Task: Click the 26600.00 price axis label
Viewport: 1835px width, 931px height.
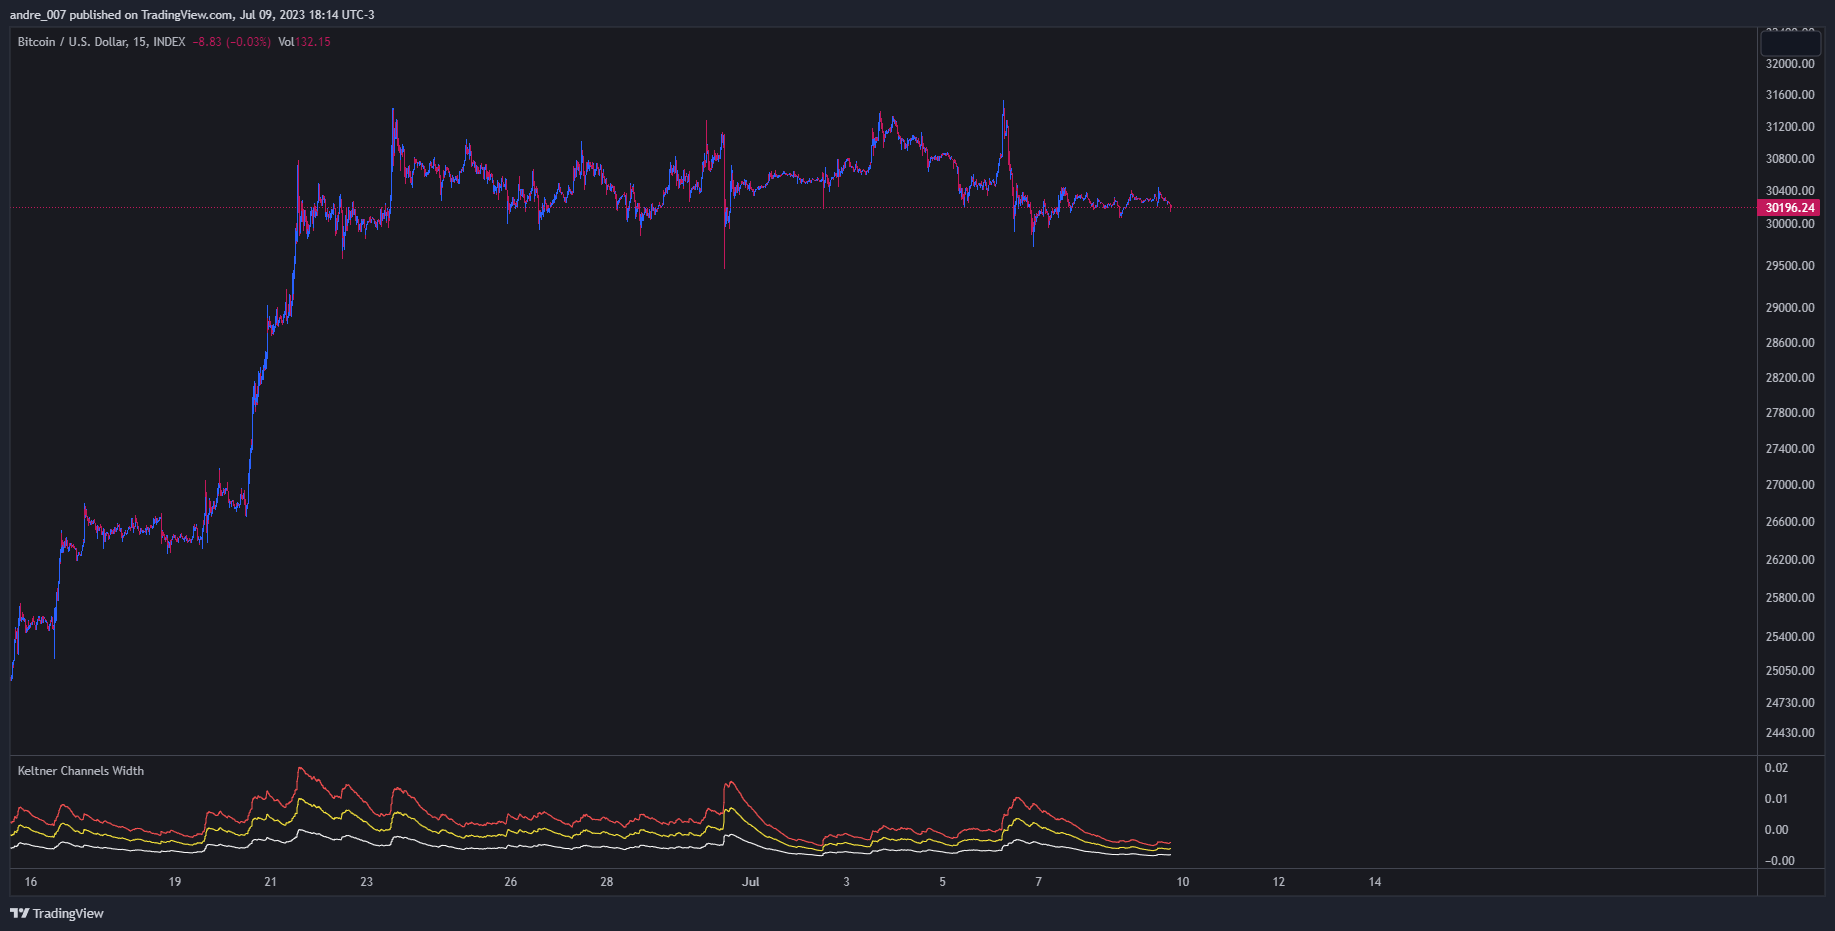Action: 1790,522
